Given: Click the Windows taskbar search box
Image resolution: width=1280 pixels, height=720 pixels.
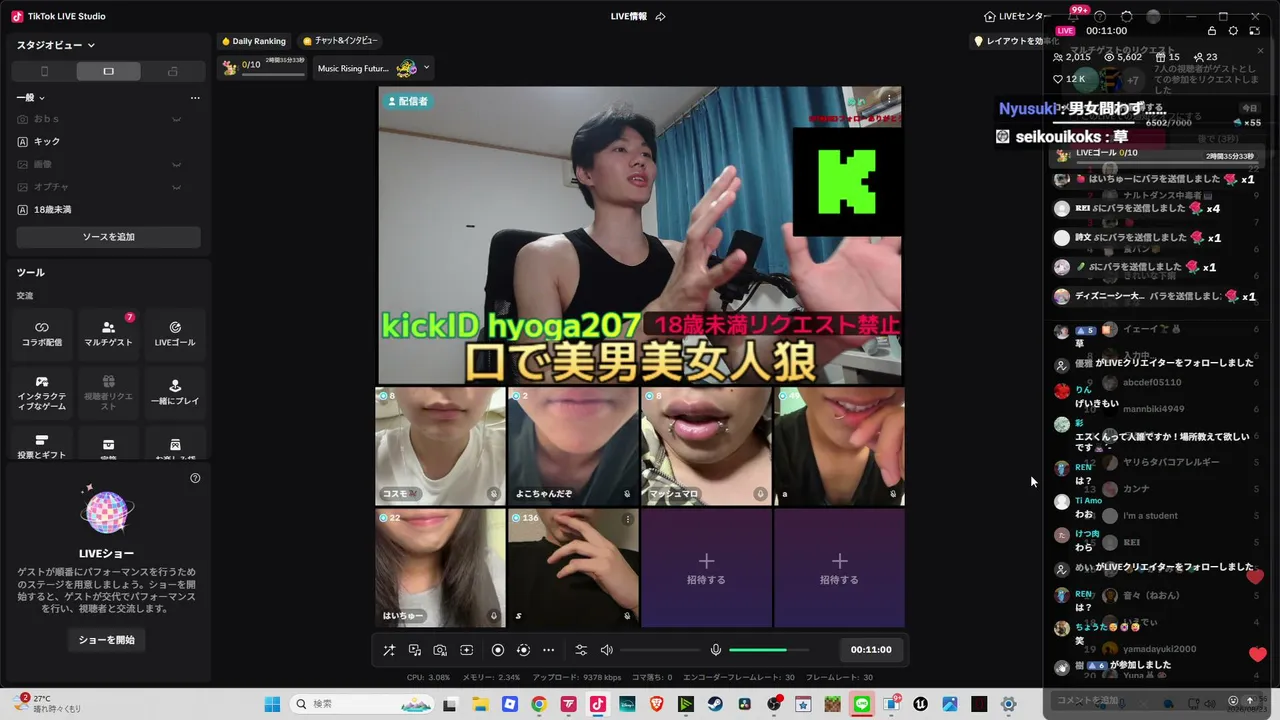Looking at the screenshot, I should (x=364, y=704).
